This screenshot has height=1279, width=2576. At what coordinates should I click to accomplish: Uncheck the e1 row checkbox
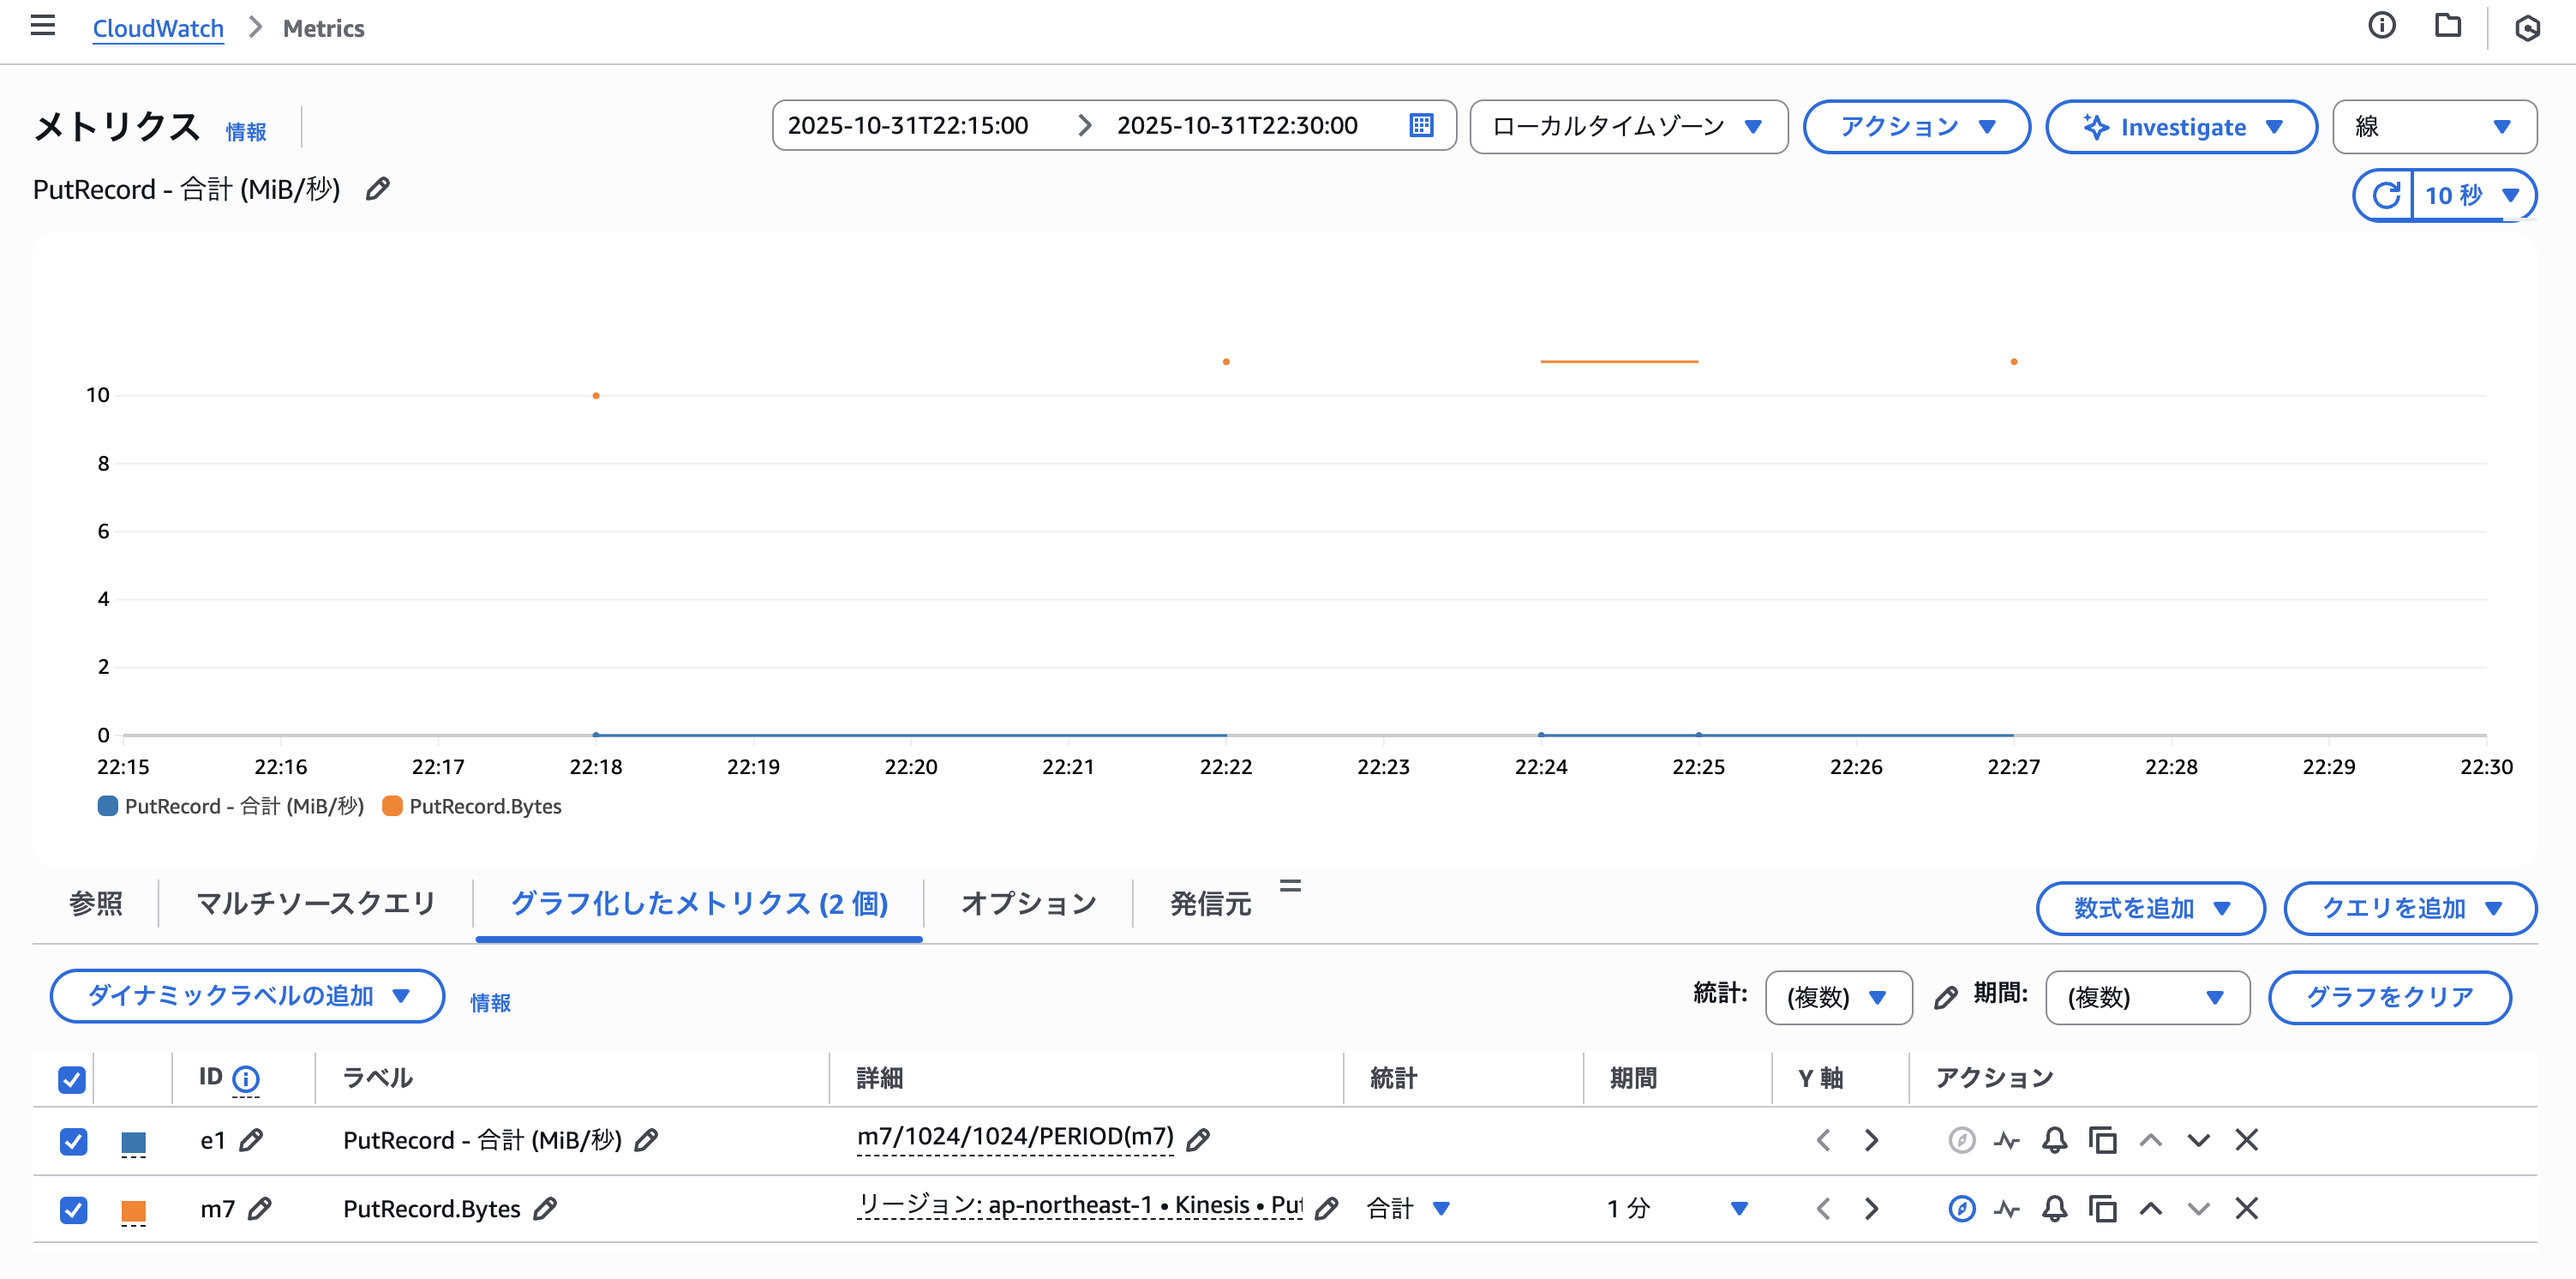click(73, 1141)
